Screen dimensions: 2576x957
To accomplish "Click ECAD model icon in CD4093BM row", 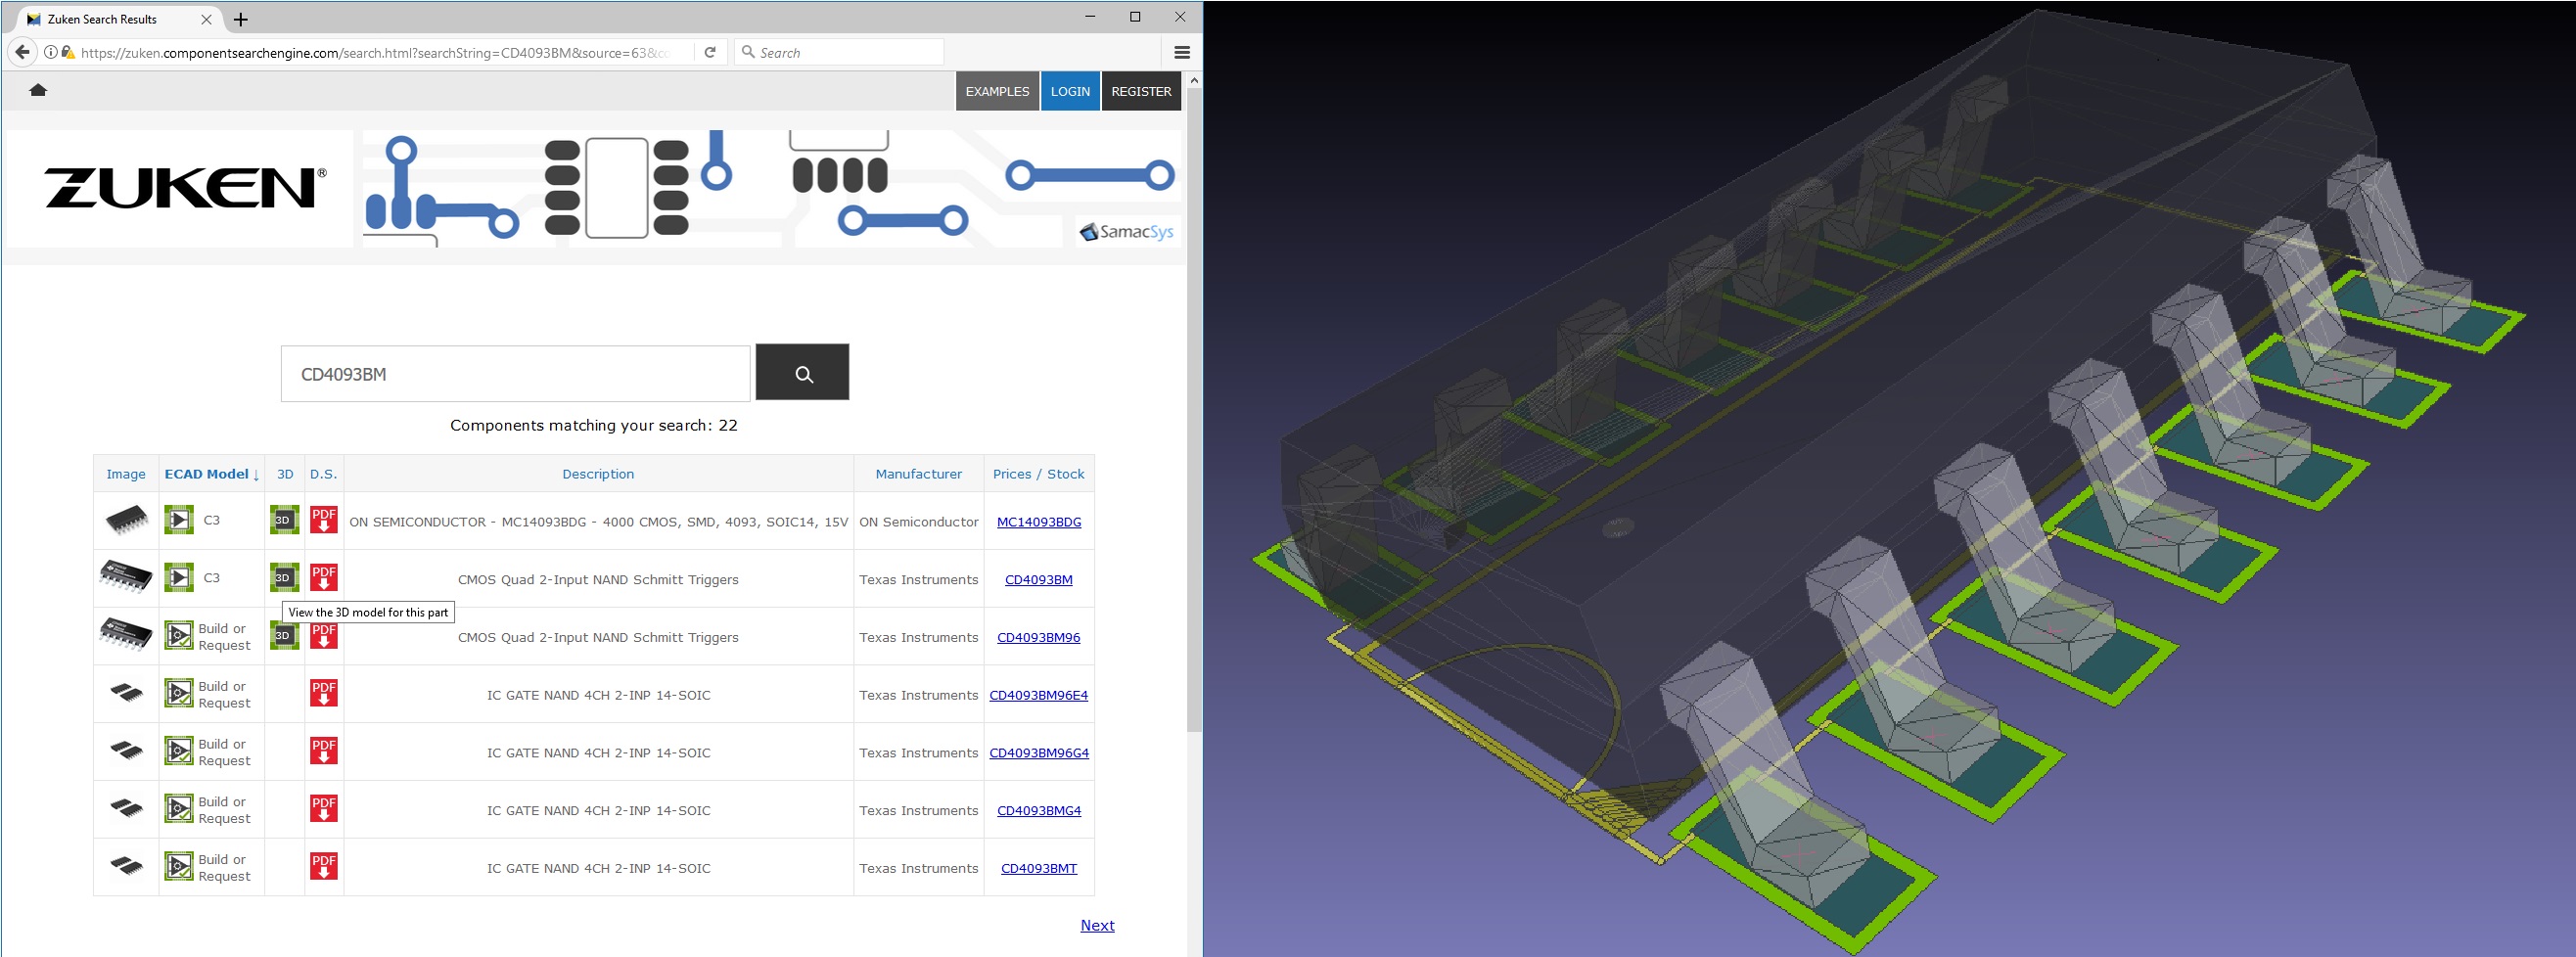I will 179,578.
